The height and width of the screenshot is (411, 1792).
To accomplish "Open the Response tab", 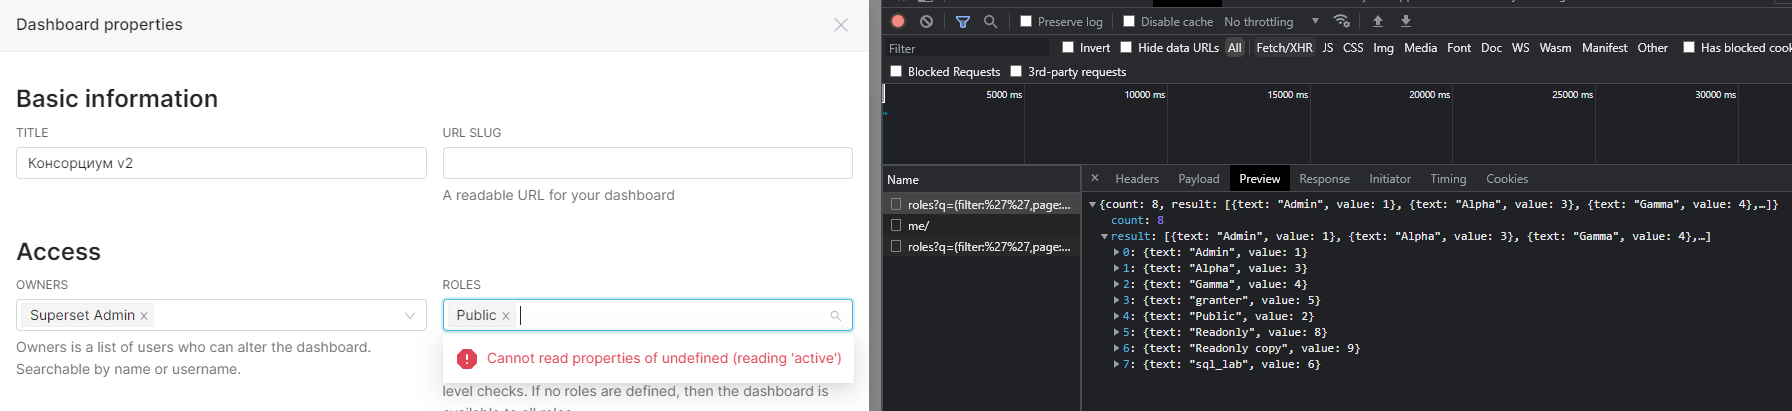I will click(1324, 179).
